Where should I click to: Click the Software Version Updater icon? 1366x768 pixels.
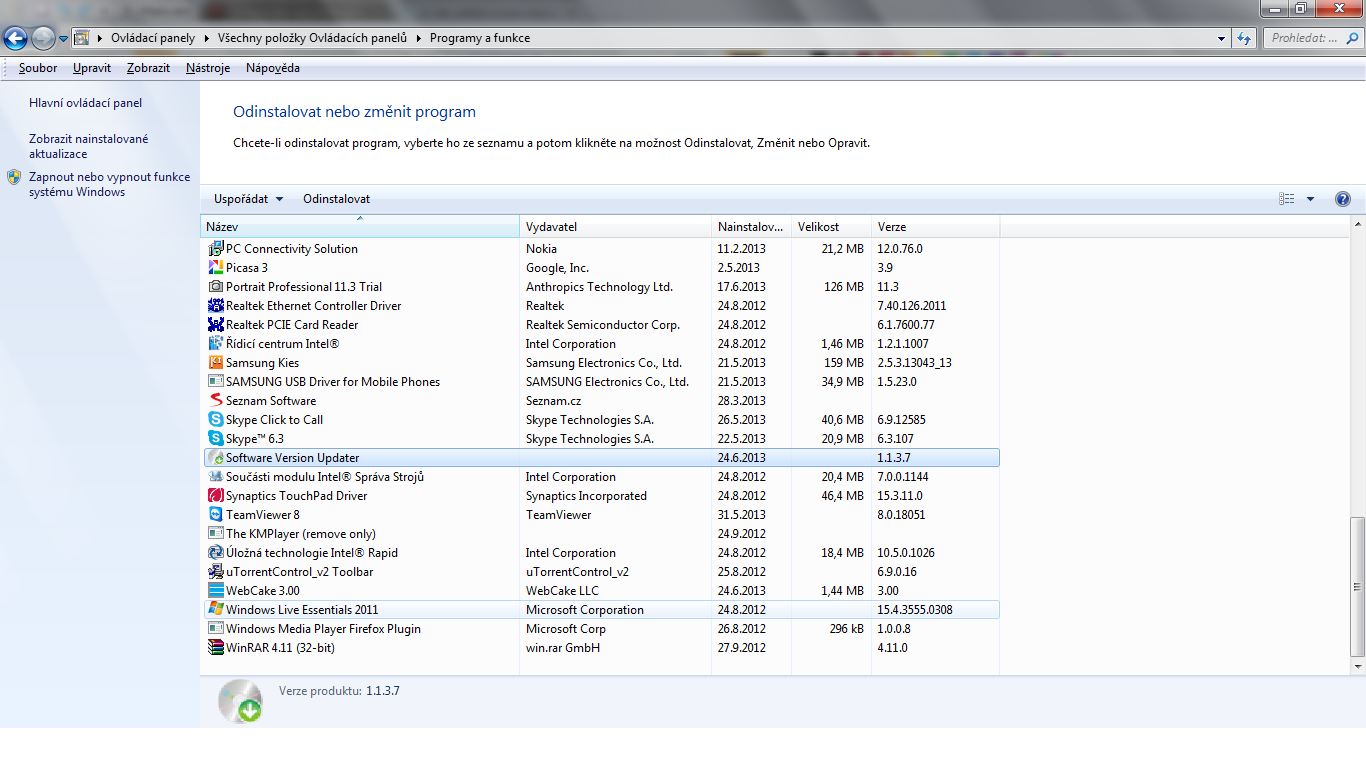(x=215, y=458)
